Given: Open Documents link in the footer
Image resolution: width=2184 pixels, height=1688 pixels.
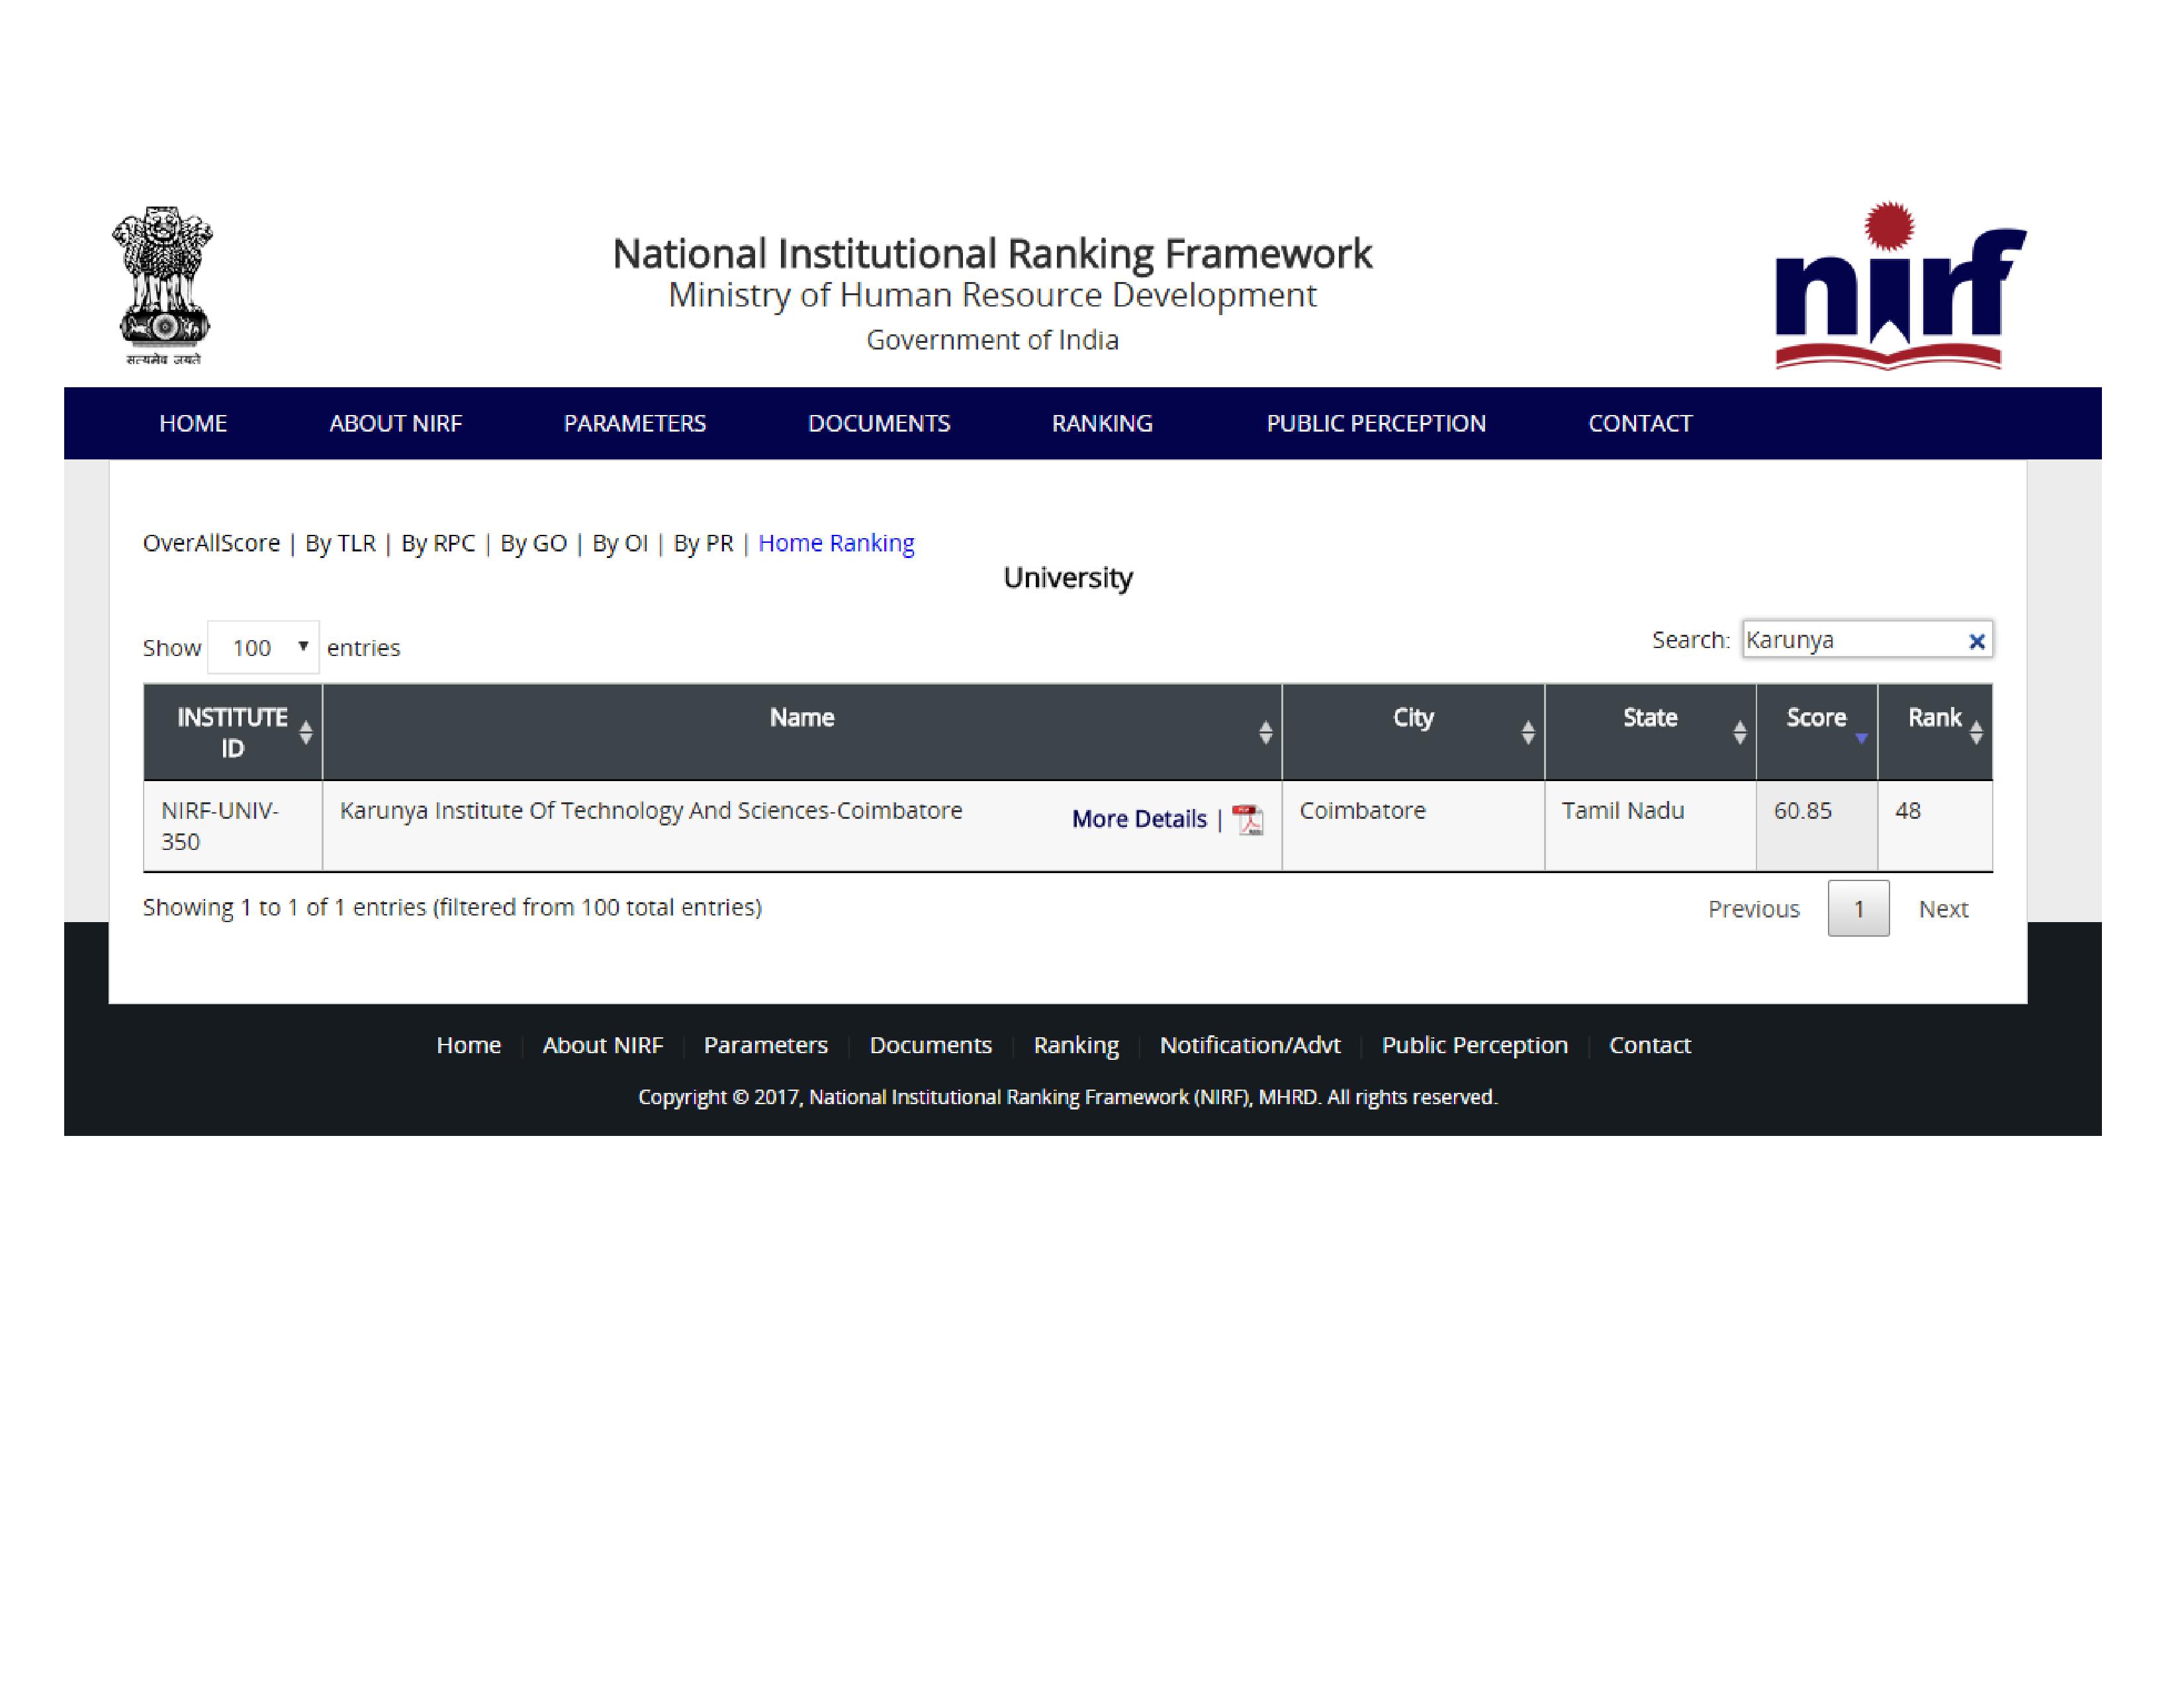Looking at the screenshot, I should coord(930,1046).
